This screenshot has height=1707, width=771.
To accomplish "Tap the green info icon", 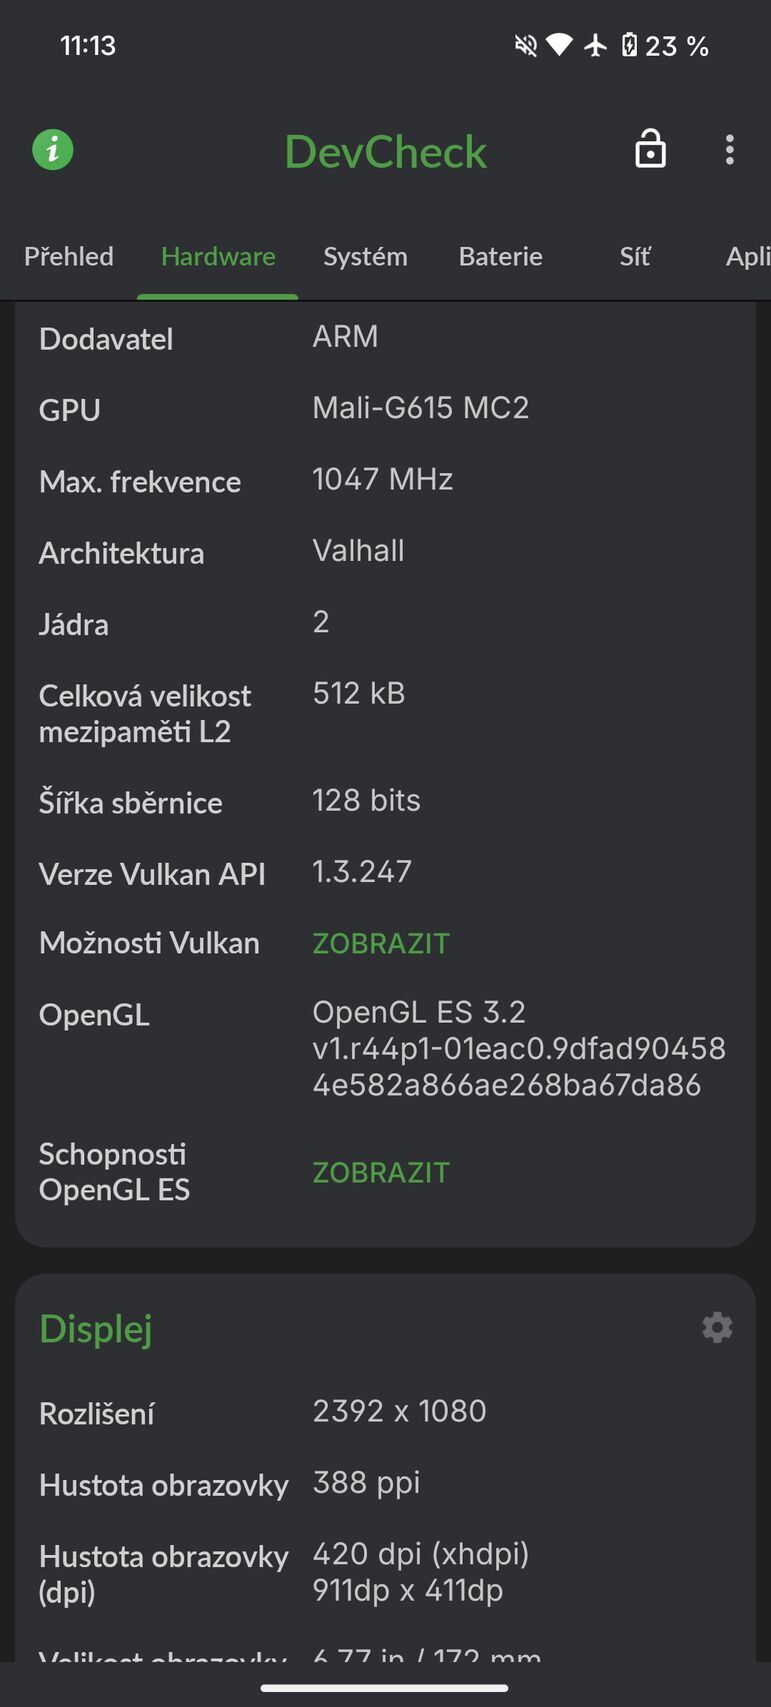I will coord(53,150).
